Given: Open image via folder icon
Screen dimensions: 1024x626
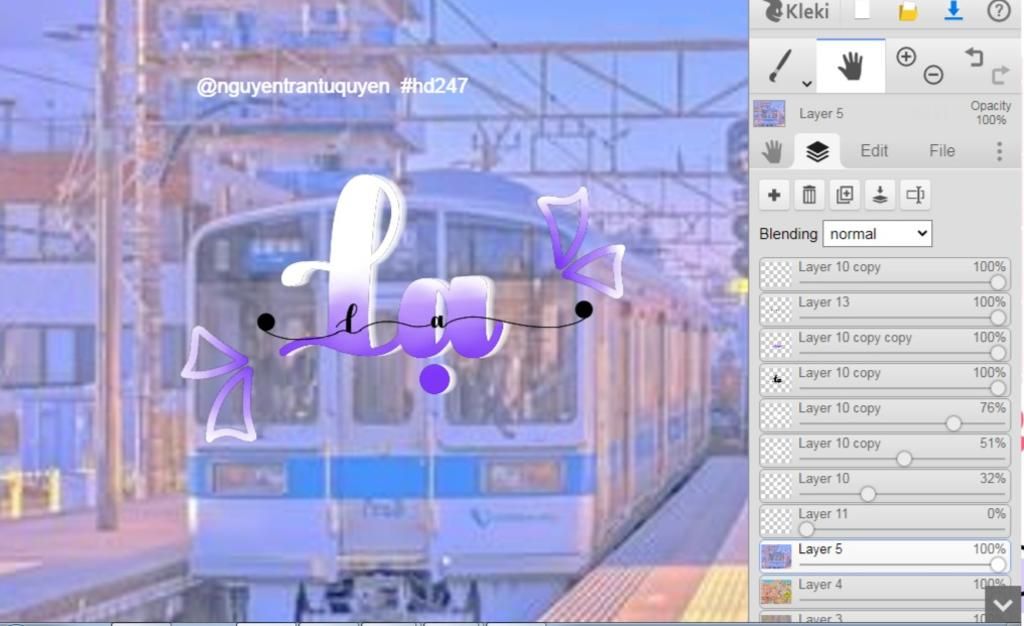Looking at the screenshot, I should [908, 11].
